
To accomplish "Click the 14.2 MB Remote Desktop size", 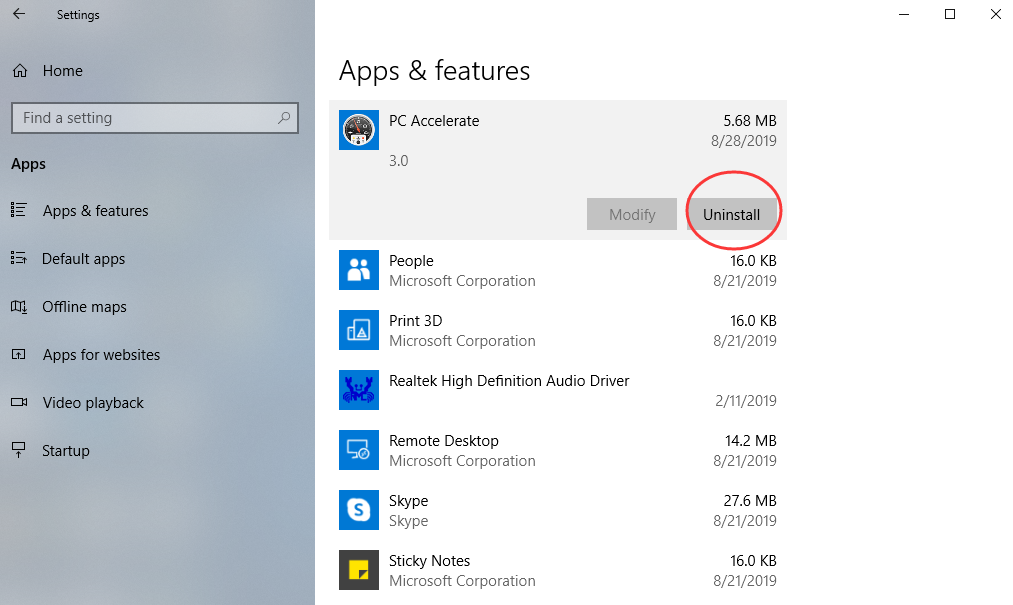I will coord(750,440).
